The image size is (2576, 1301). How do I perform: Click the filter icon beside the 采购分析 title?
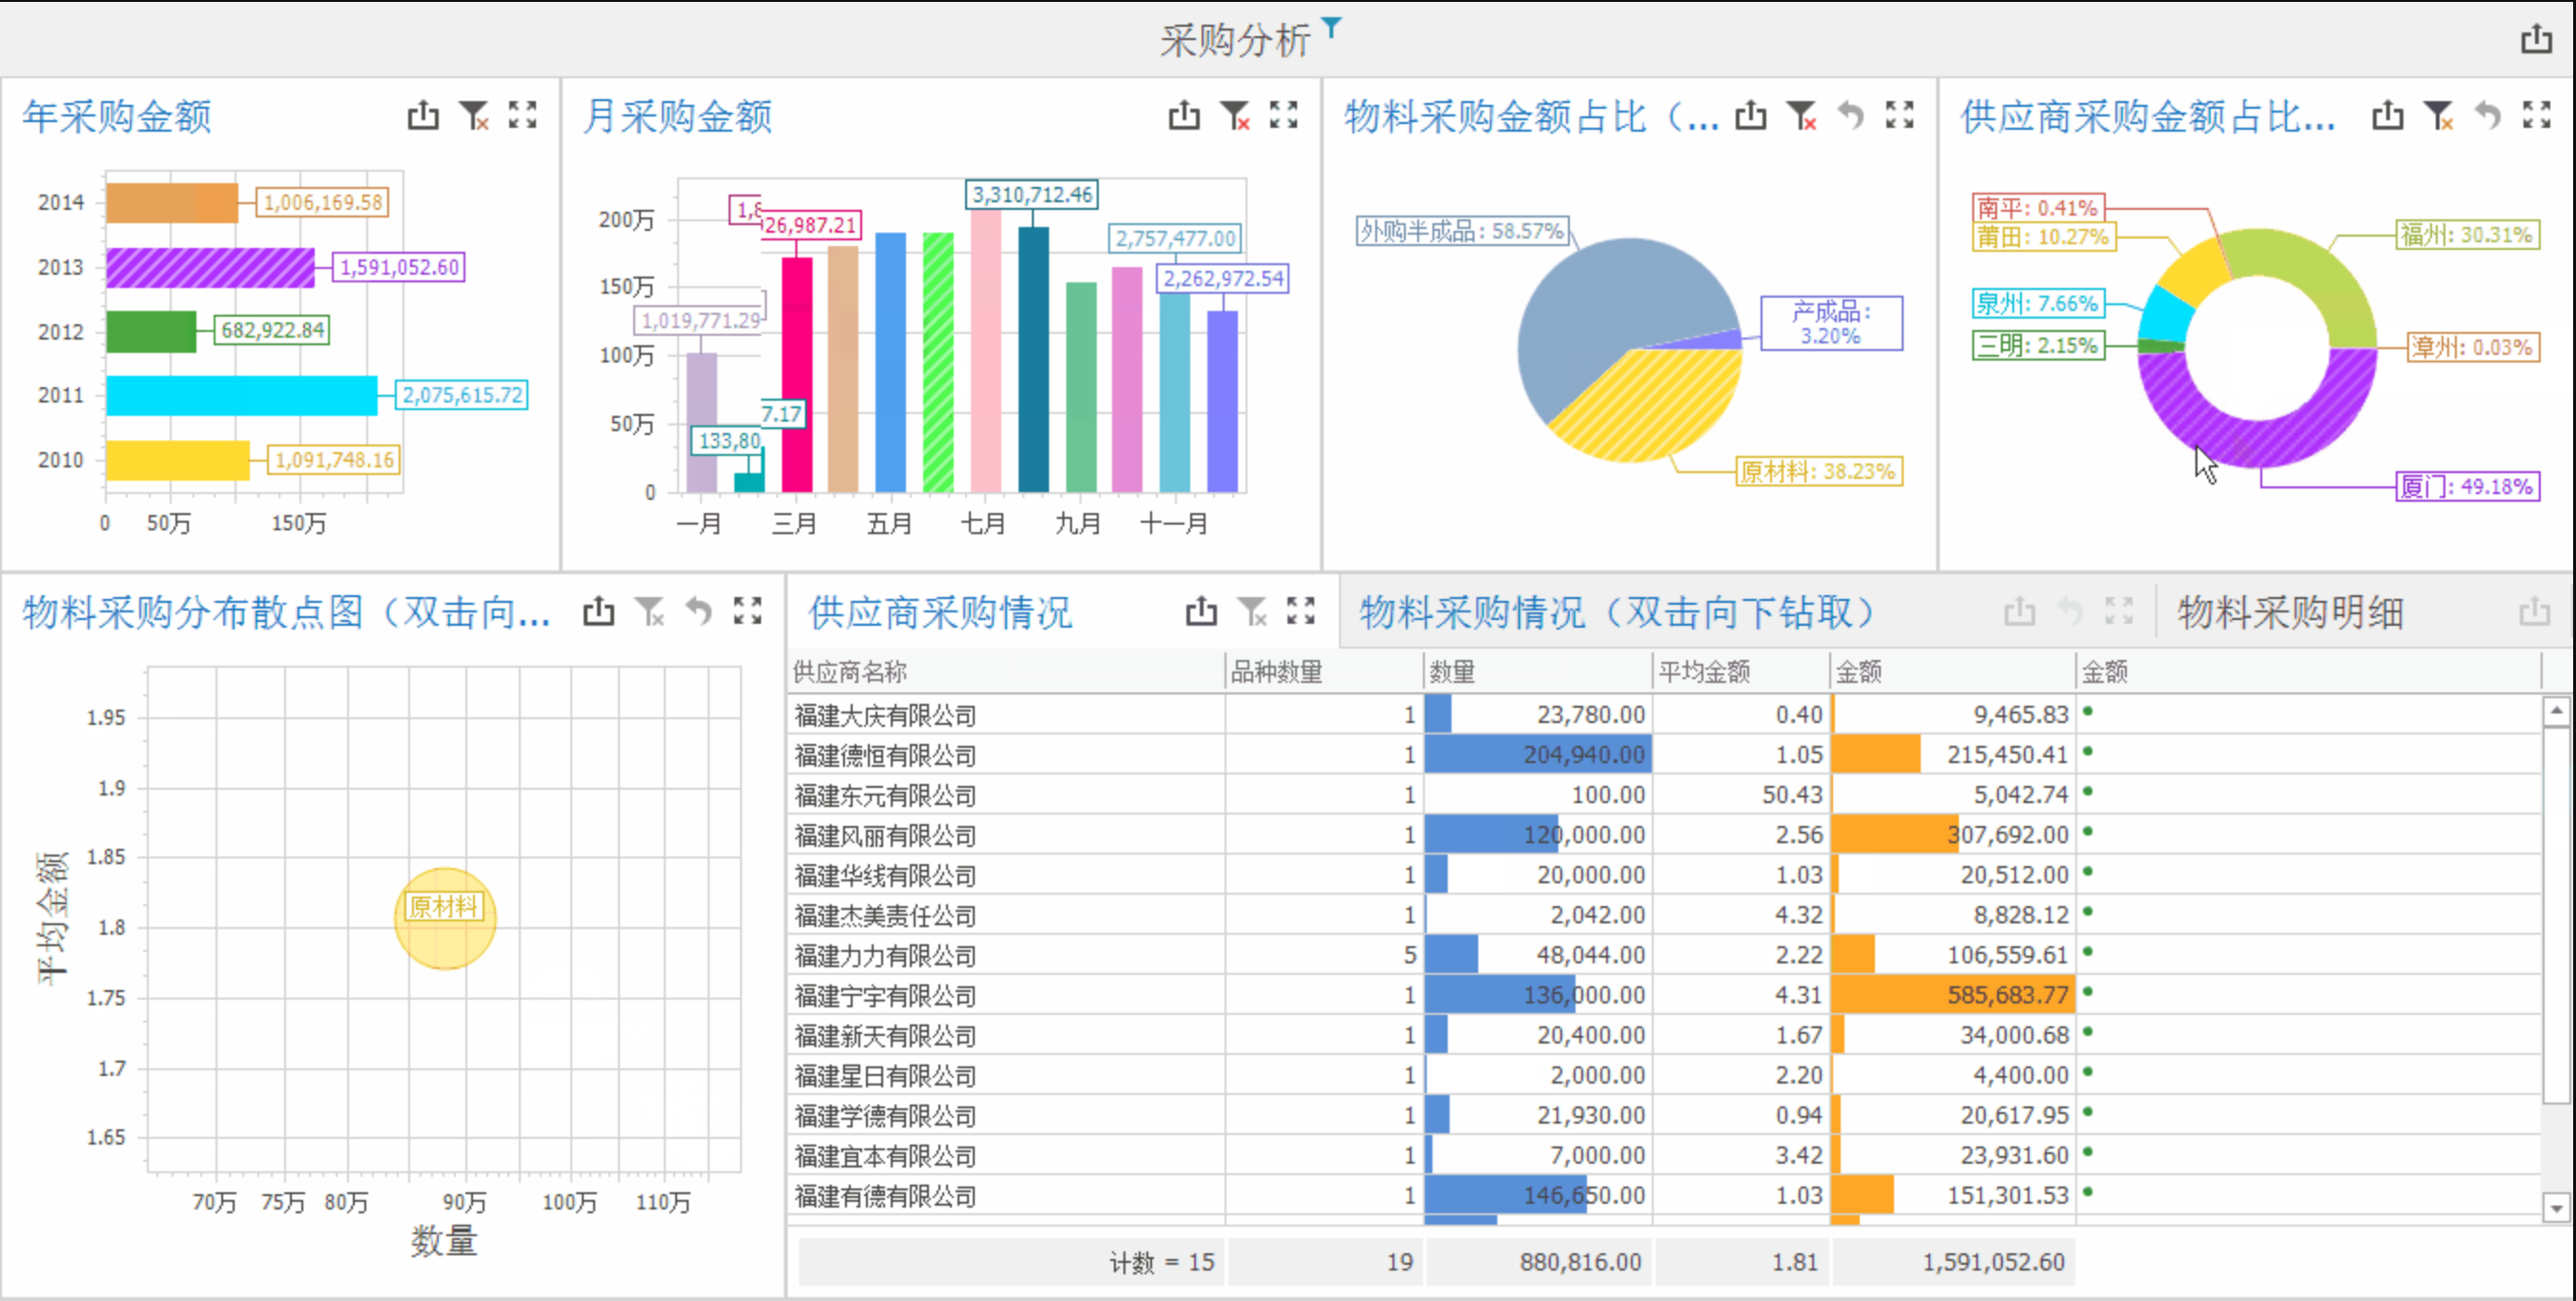click(1332, 27)
